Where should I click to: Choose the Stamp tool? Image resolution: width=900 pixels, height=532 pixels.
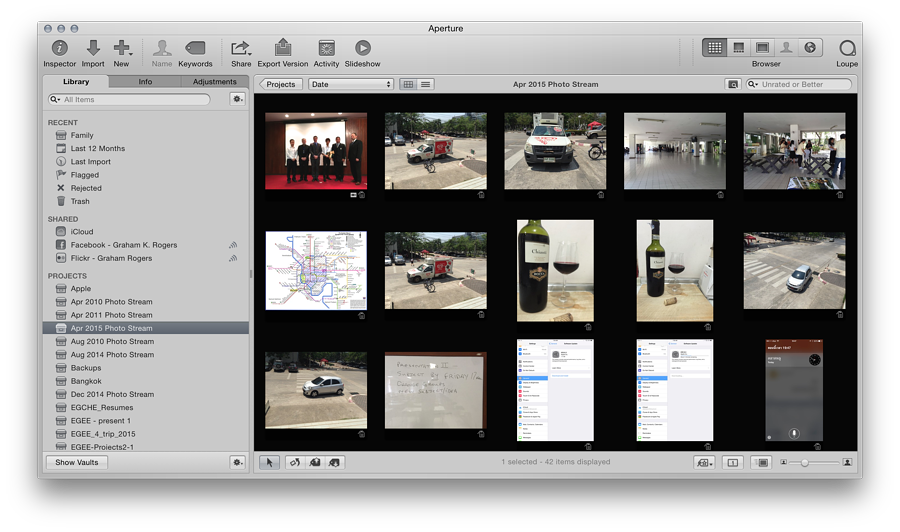tap(334, 462)
